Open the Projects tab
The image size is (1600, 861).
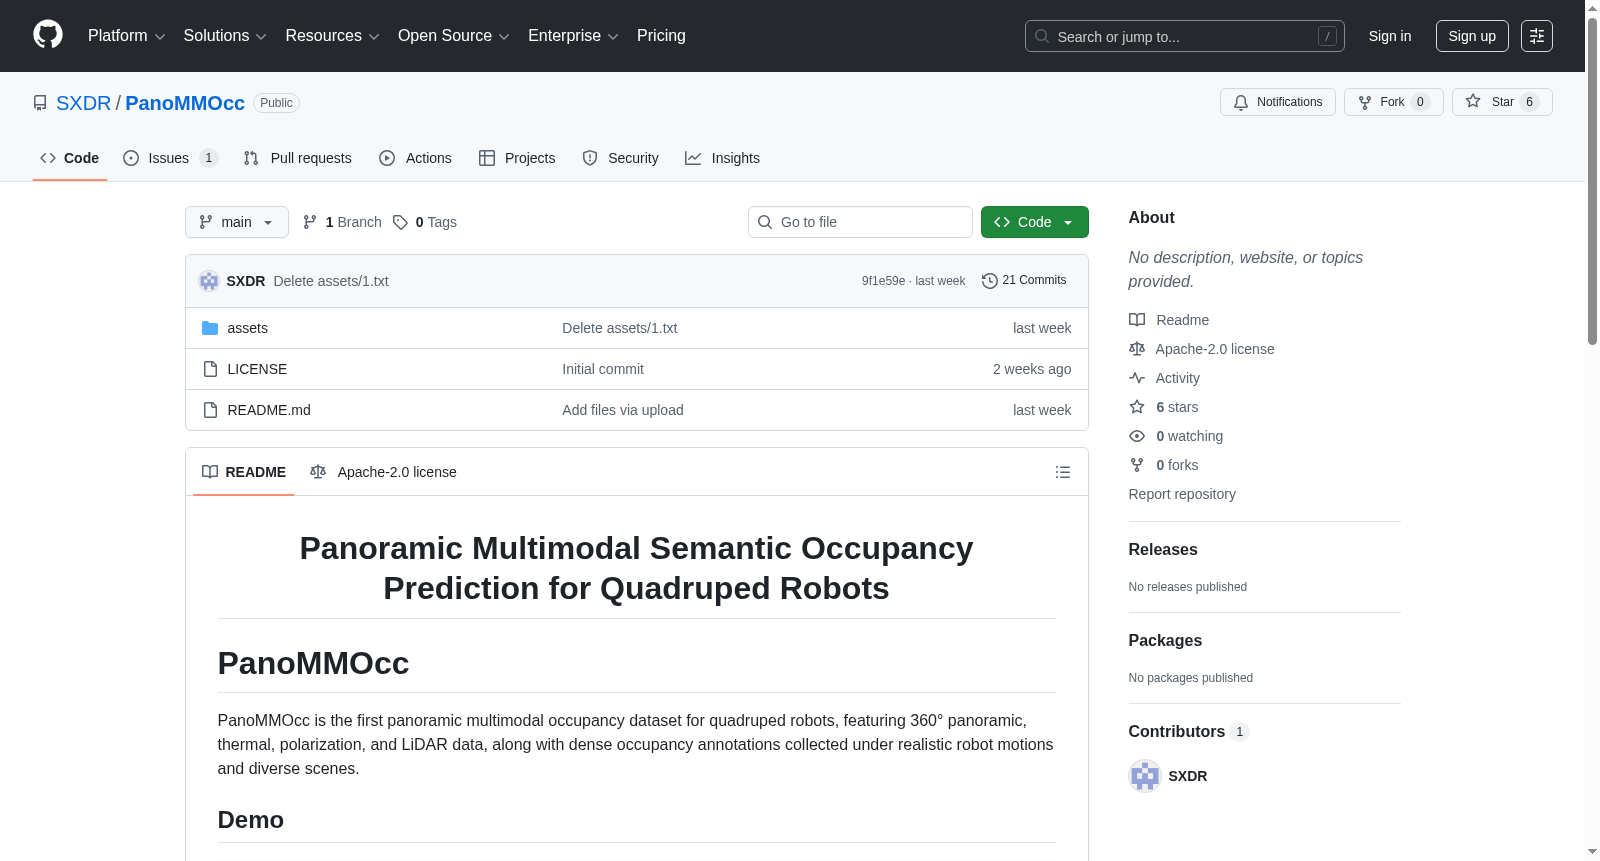(517, 158)
